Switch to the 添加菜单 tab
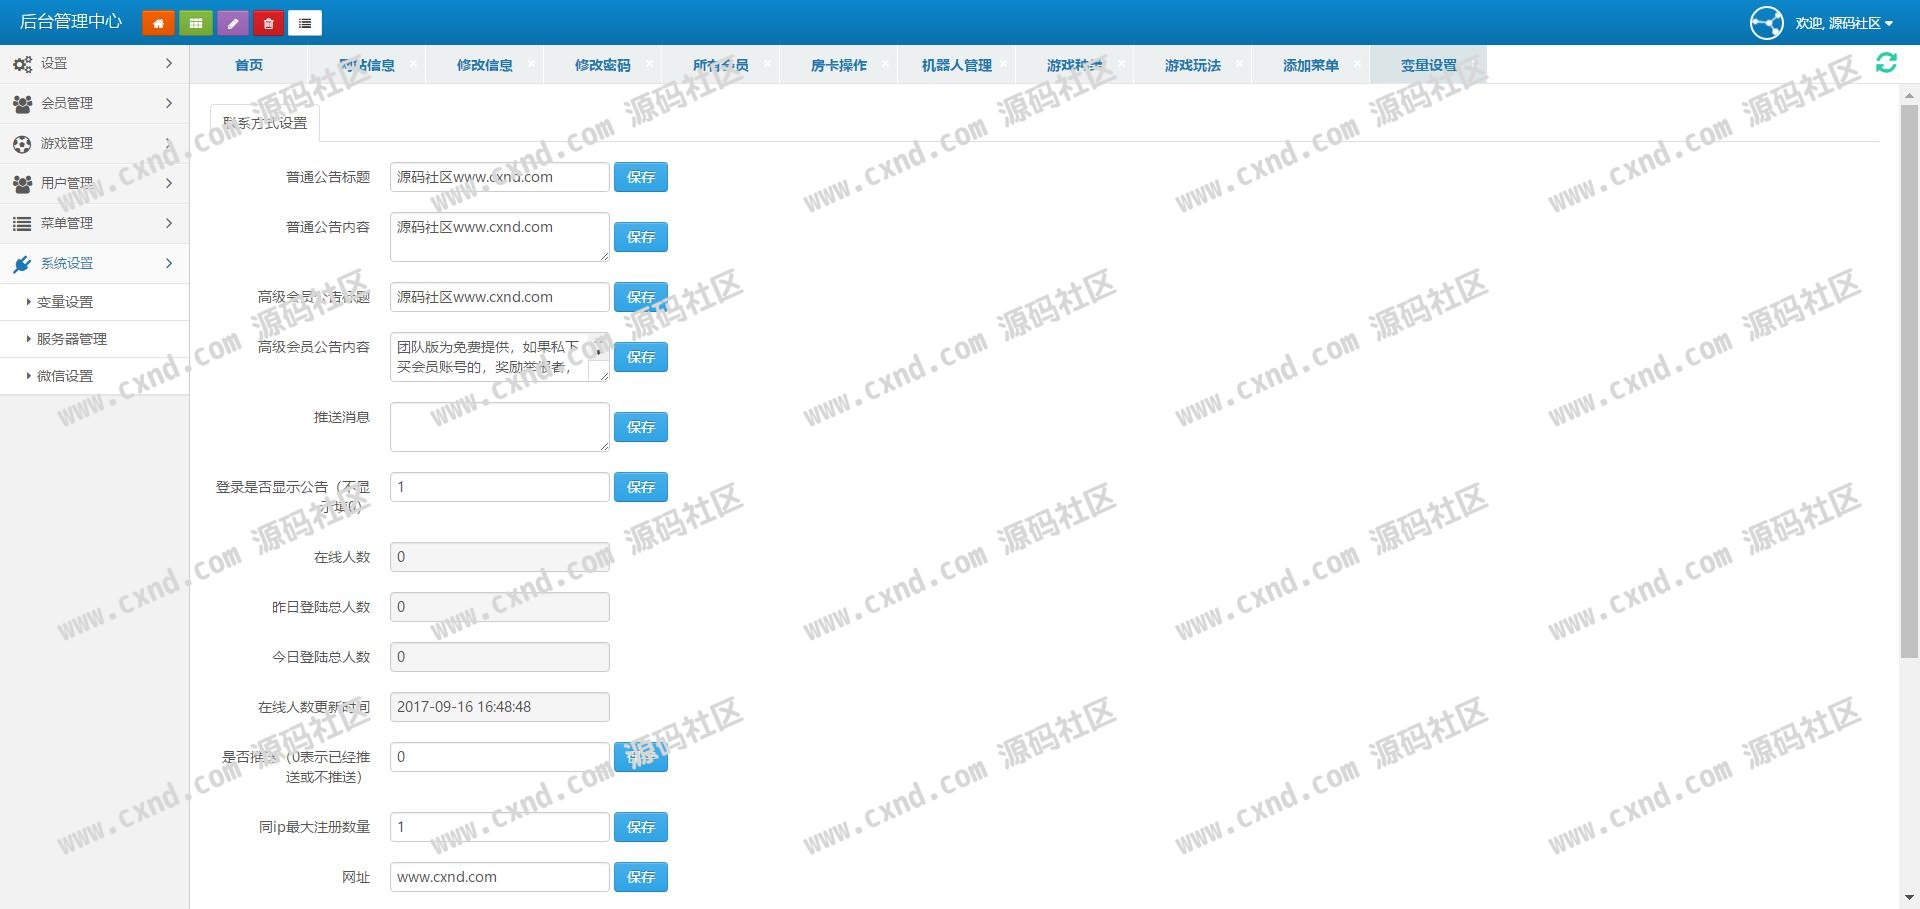1920x909 pixels. tap(1310, 65)
